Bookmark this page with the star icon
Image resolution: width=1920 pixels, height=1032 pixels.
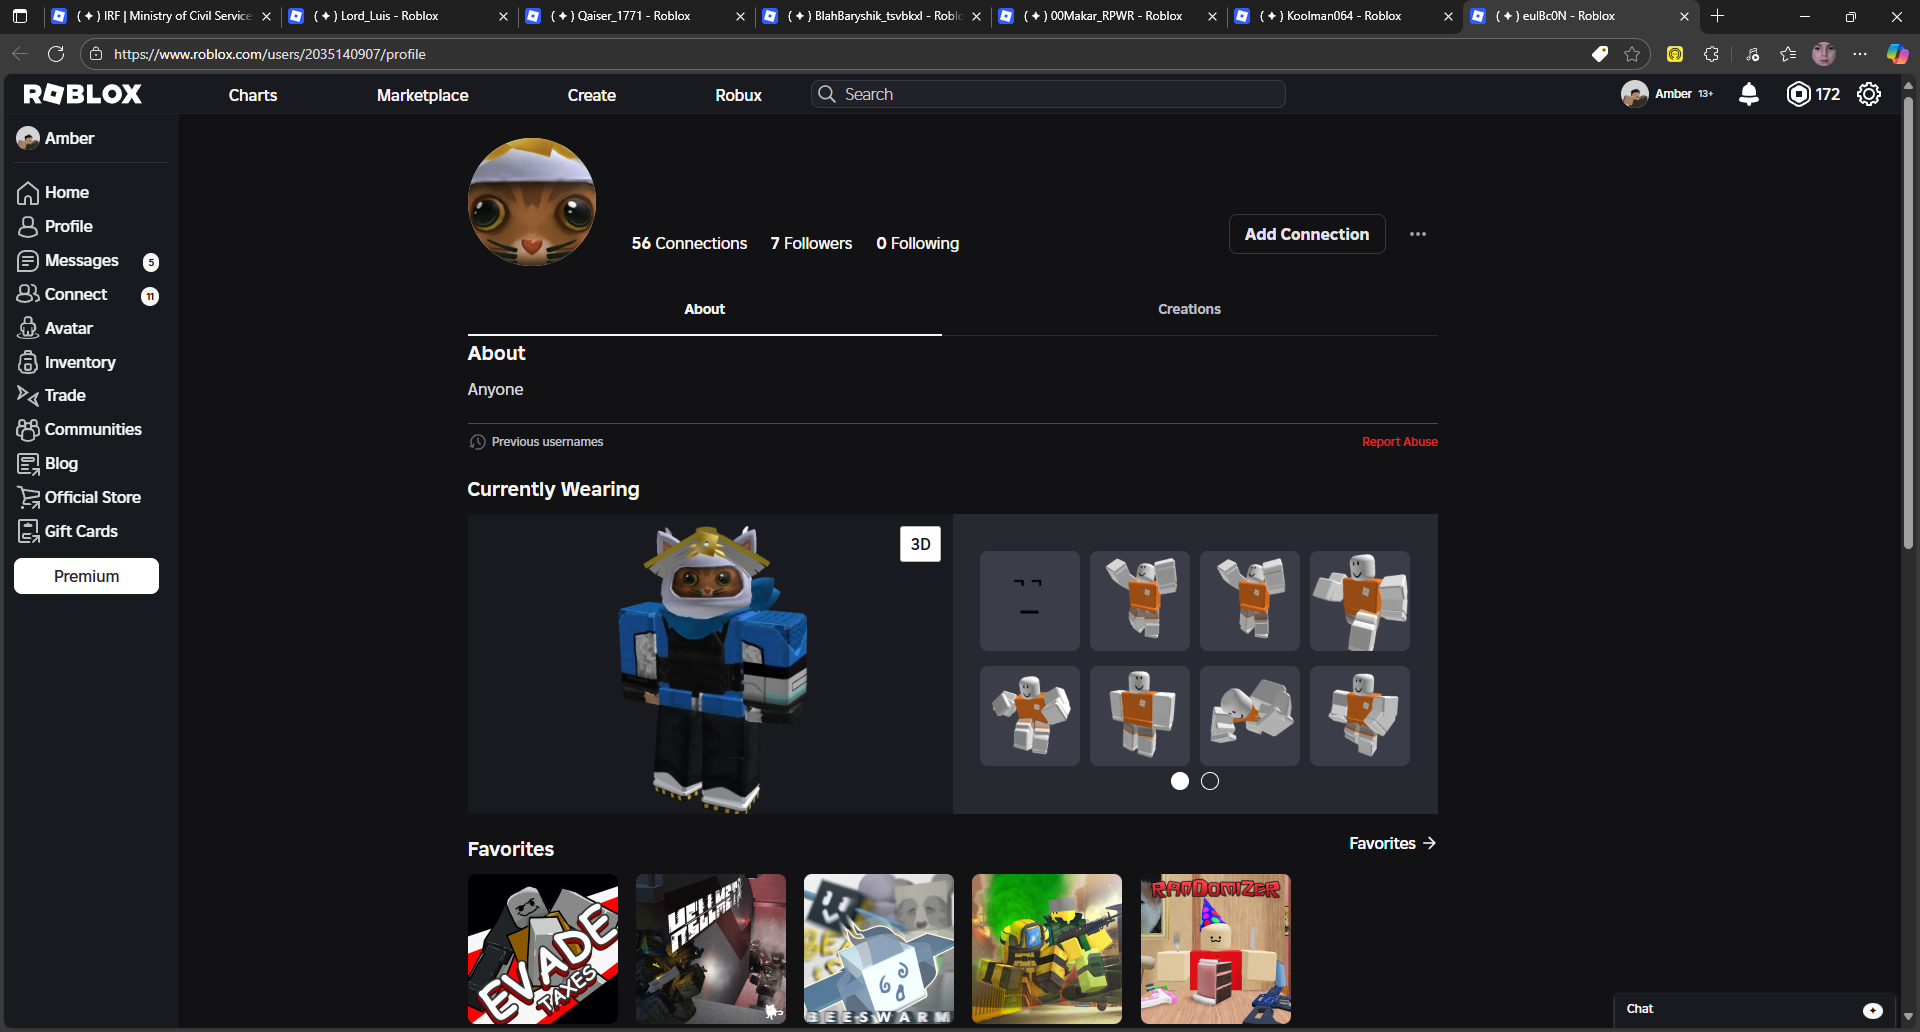(x=1632, y=54)
